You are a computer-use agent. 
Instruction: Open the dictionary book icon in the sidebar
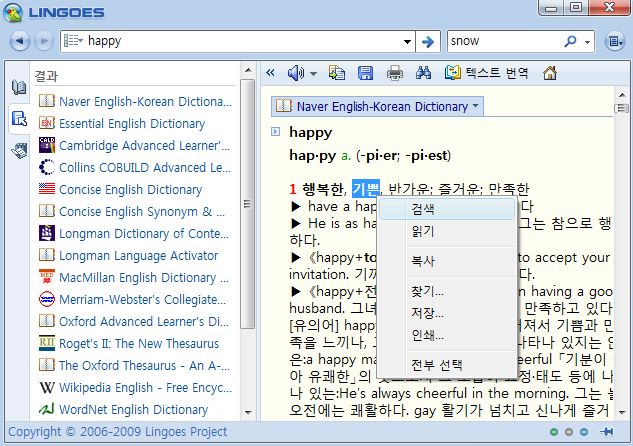pos(19,87)
